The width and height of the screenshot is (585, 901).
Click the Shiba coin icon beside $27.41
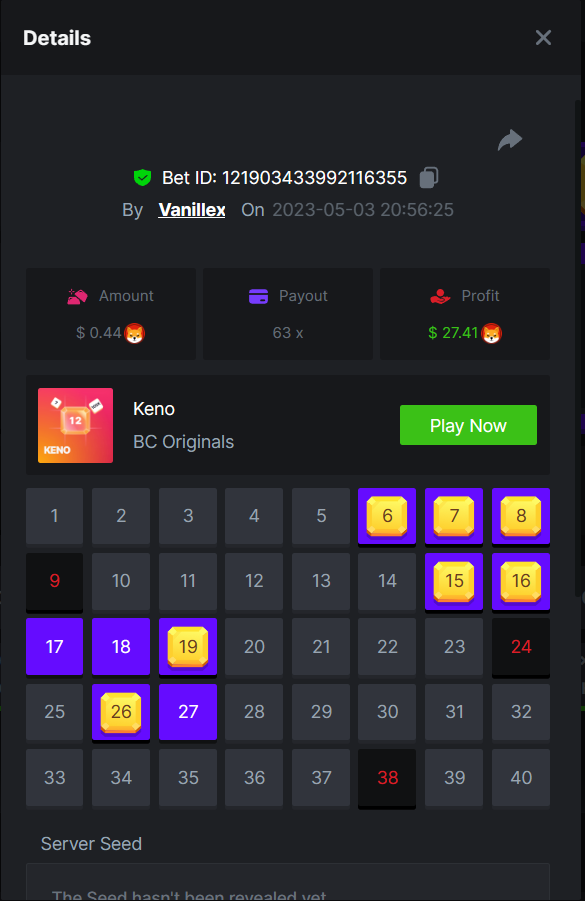point(491,333)
